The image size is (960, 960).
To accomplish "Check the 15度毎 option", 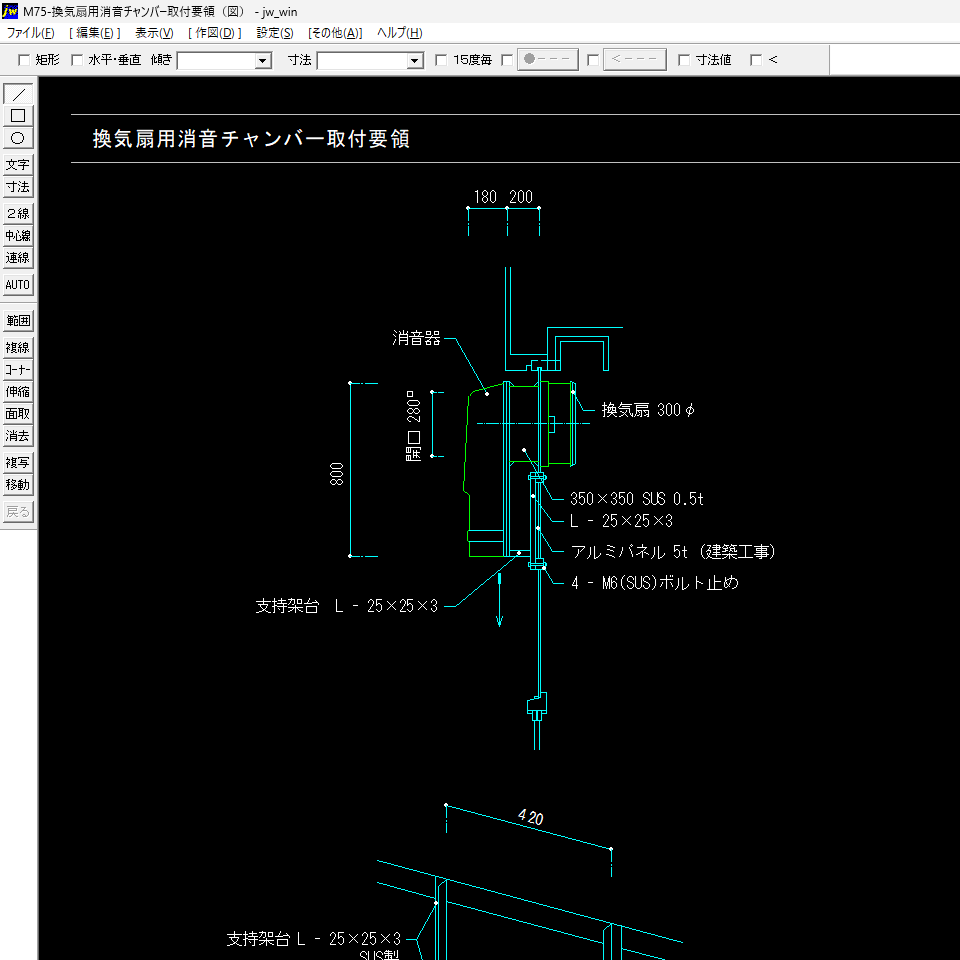I will click(441, 60).
